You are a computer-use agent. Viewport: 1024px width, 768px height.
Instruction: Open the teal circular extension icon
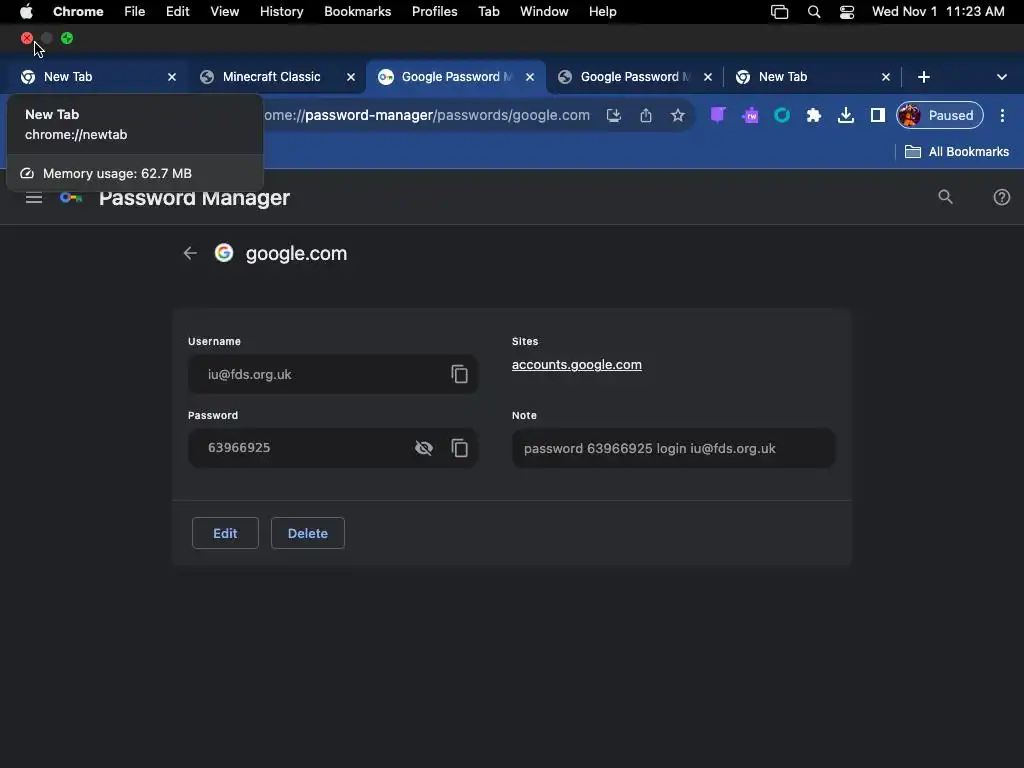pyautogui.click(x=782, y=116)
